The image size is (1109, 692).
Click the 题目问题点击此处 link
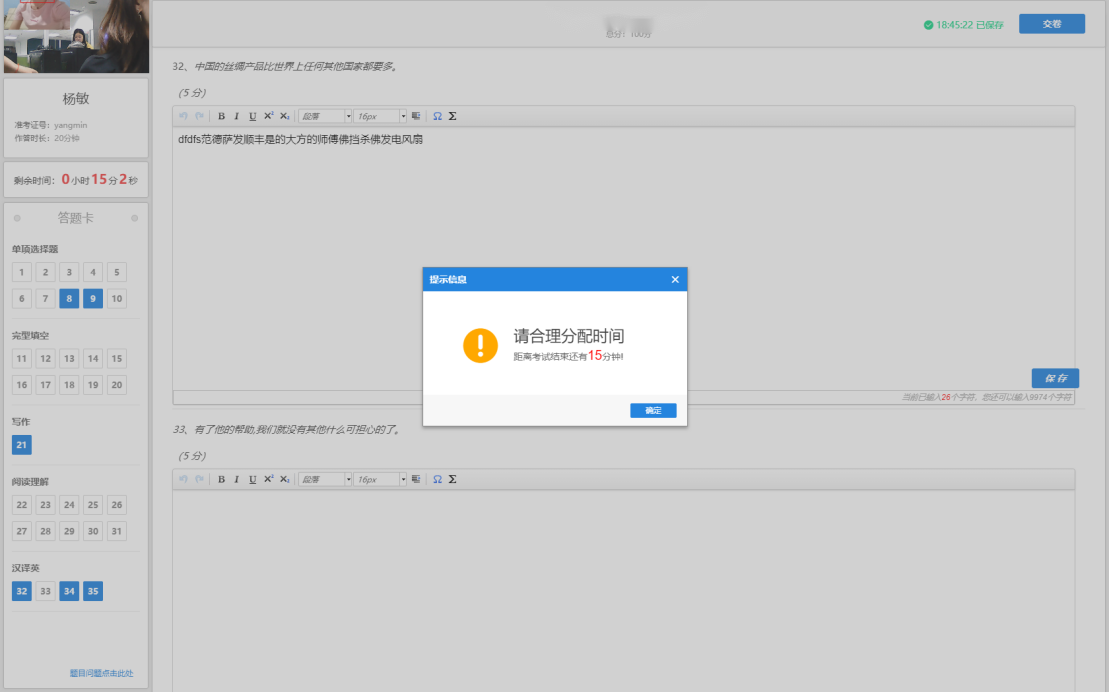click(x=101, y=673)
